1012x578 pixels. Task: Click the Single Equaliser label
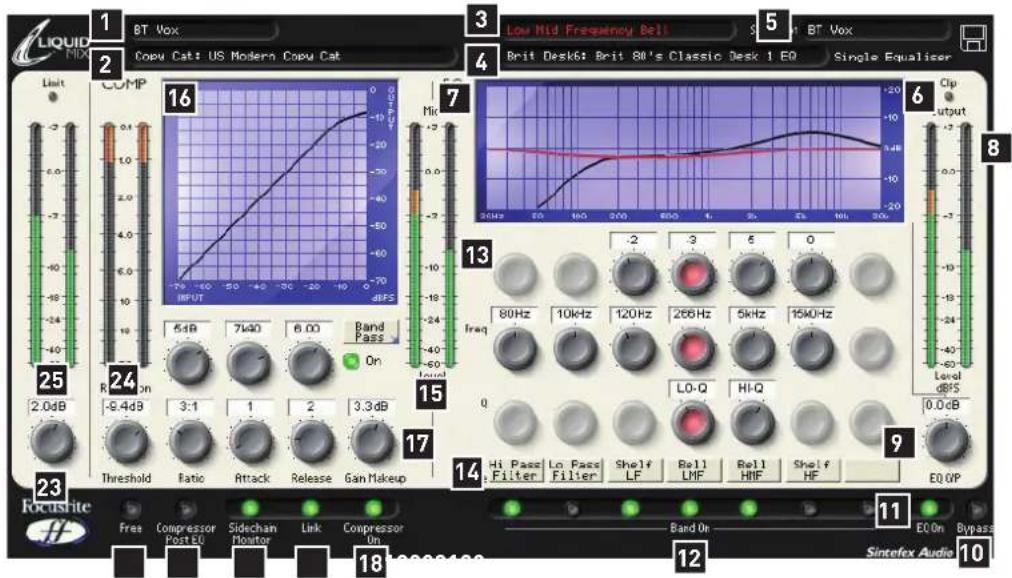tap(892, 57)
